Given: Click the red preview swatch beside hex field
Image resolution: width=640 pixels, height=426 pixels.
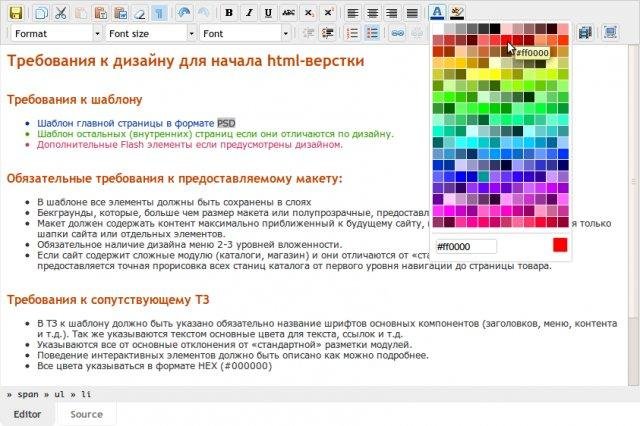Looking at the screenshot, I should [560, 245].
